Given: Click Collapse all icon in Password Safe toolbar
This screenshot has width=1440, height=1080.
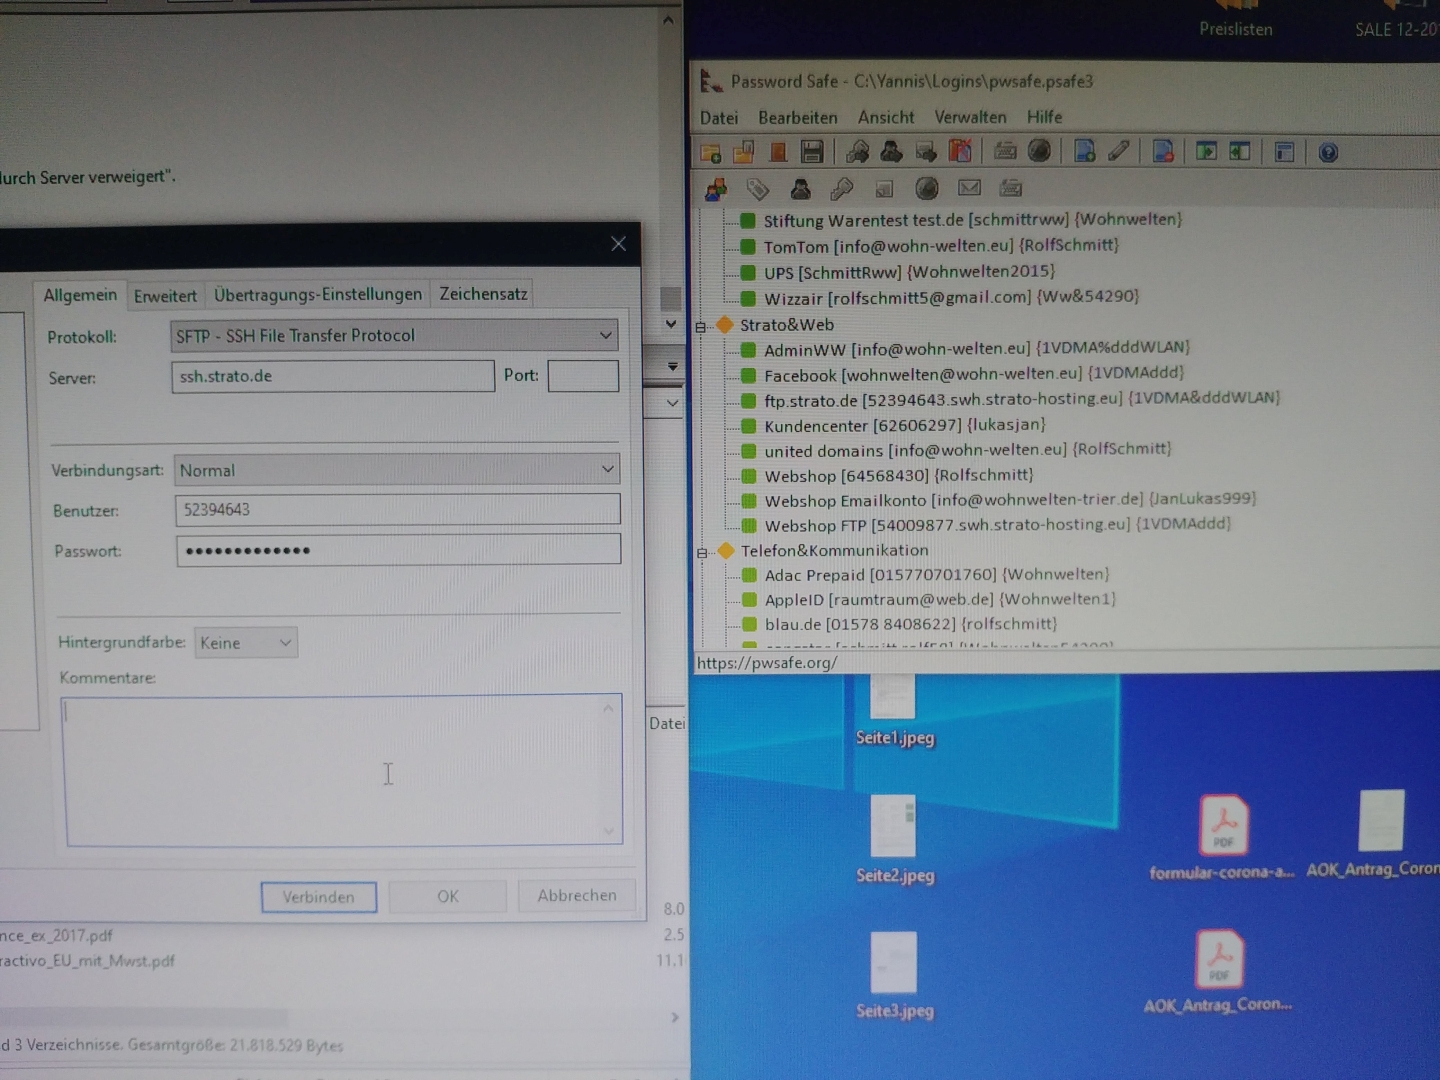Looking at the screenshot, I should tap(1240, 152).
